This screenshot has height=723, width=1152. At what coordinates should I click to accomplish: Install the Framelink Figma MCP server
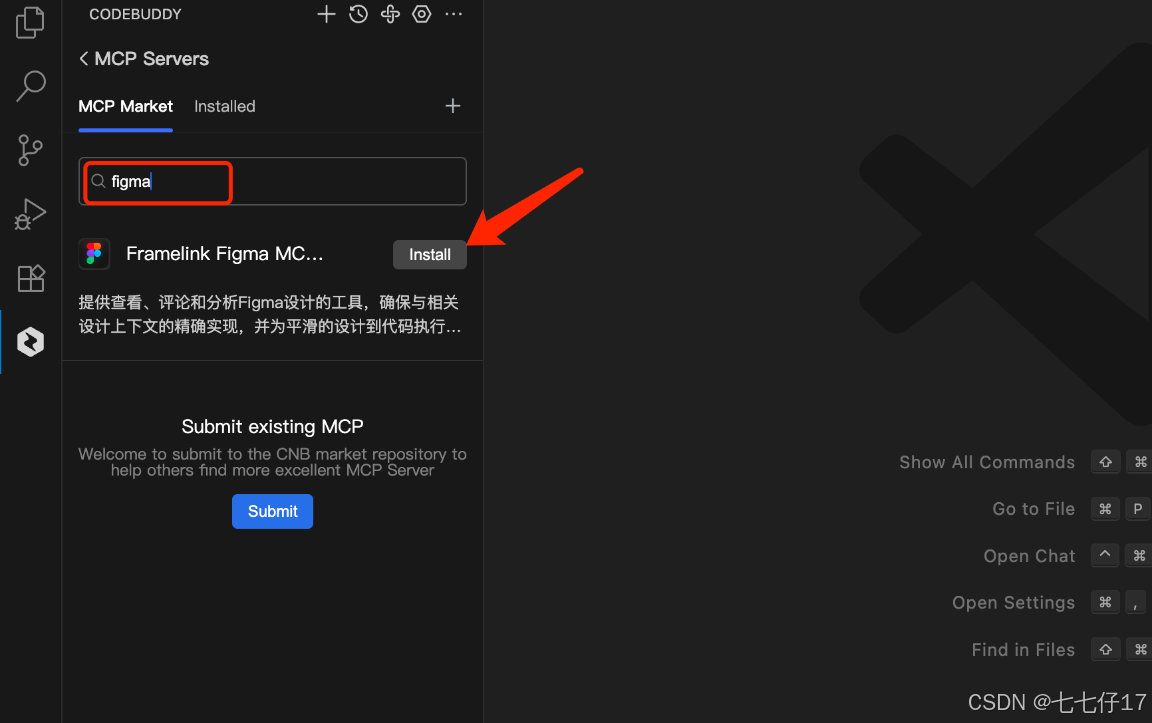tap(430, 255)
